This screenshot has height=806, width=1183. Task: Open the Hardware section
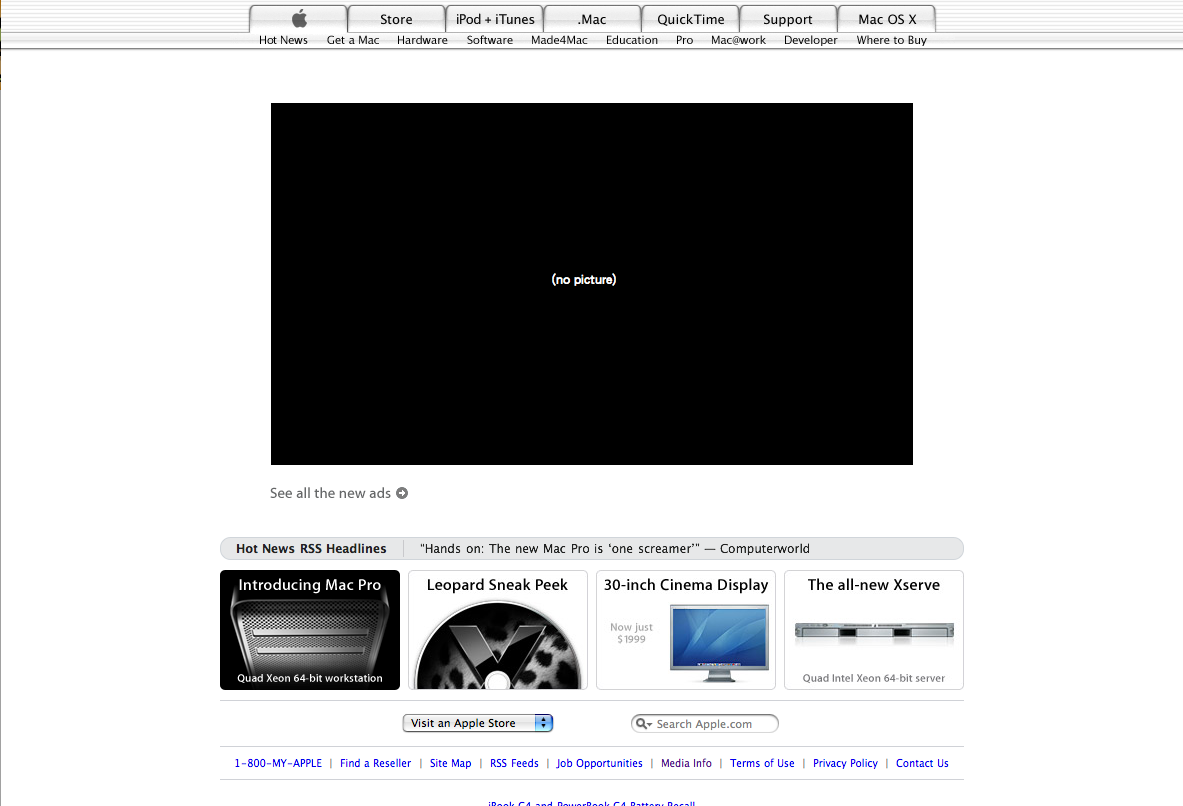[422, 40]
